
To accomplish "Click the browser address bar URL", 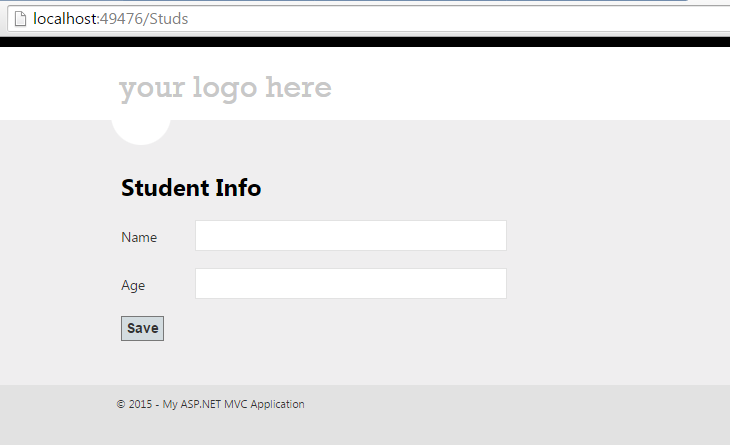I will point(110,18).
